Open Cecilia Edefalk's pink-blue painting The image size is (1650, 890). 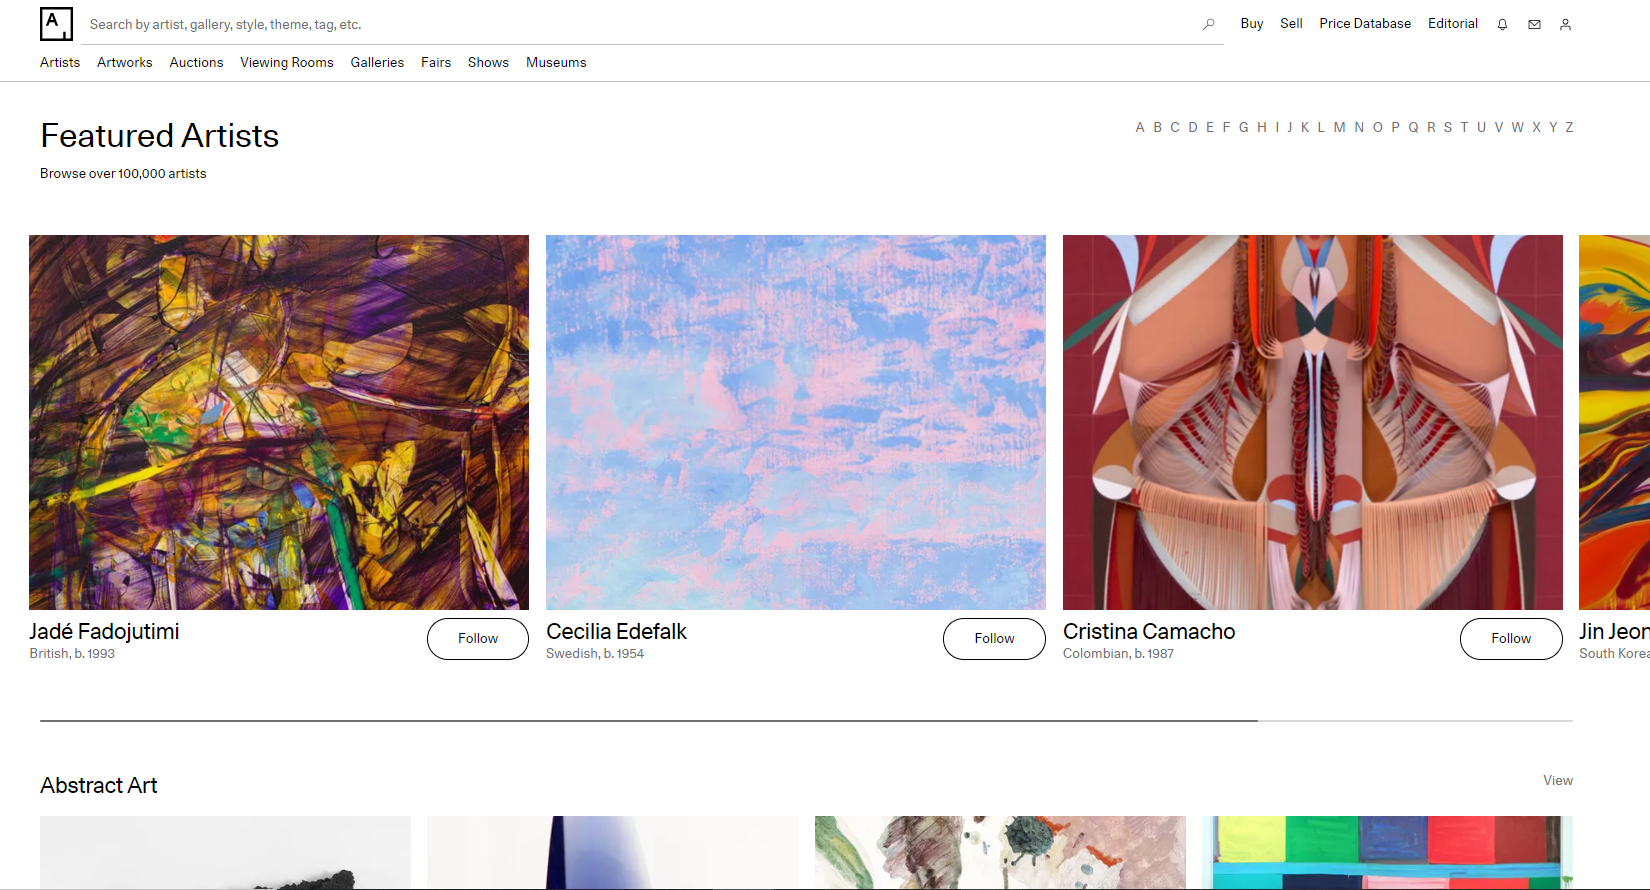[x=795, y=422]
